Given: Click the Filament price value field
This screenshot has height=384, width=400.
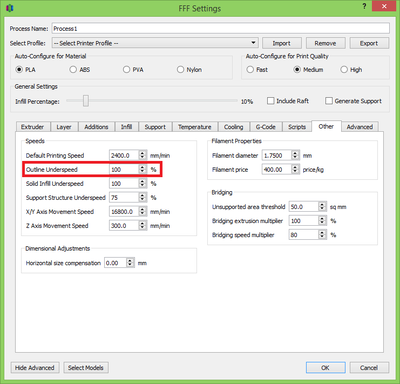Looking at the screenshot, I should tap(277, 169).
